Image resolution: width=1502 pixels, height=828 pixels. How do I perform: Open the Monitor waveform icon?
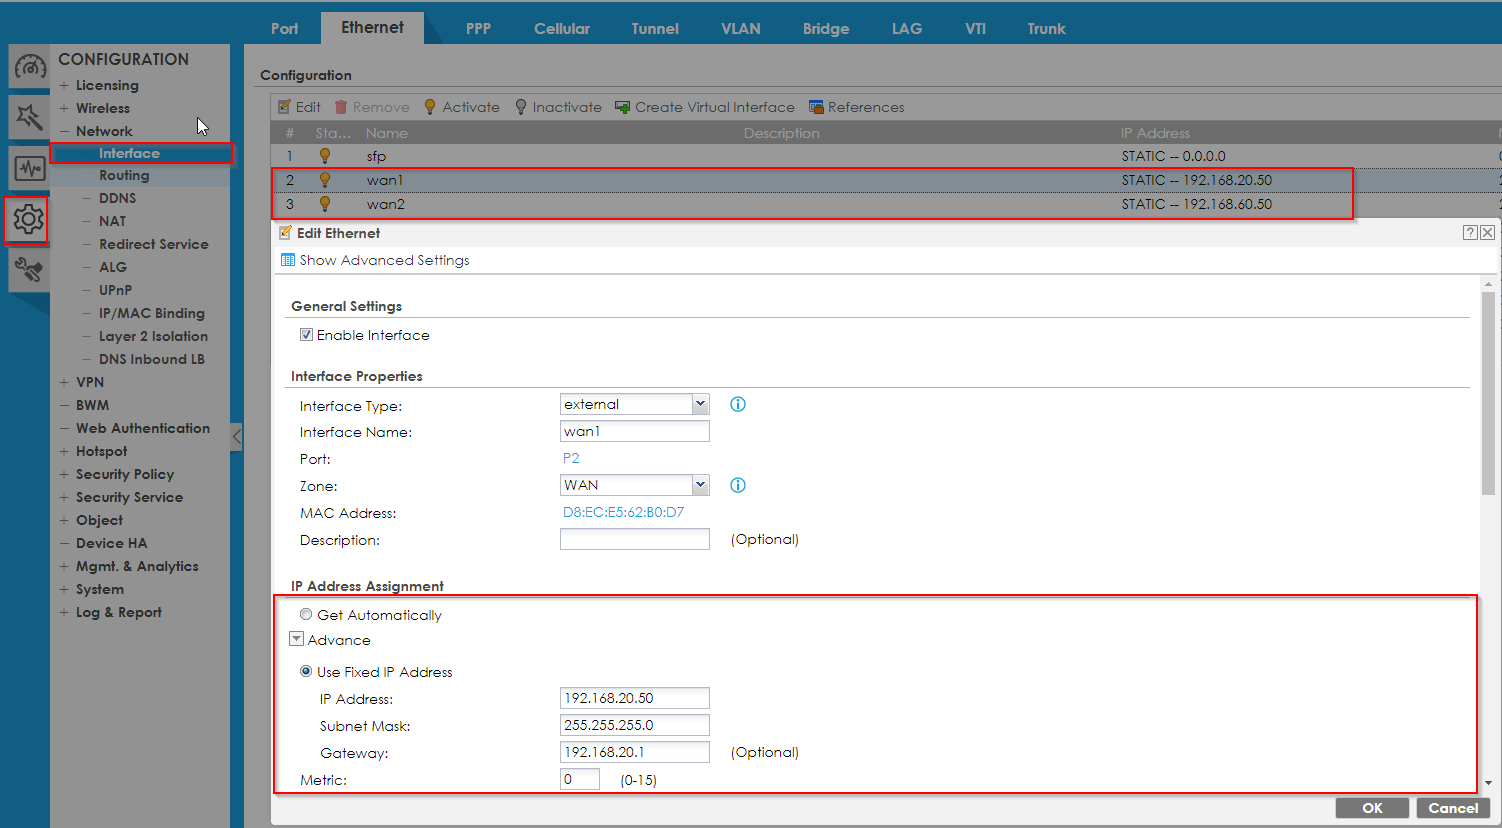29,169
